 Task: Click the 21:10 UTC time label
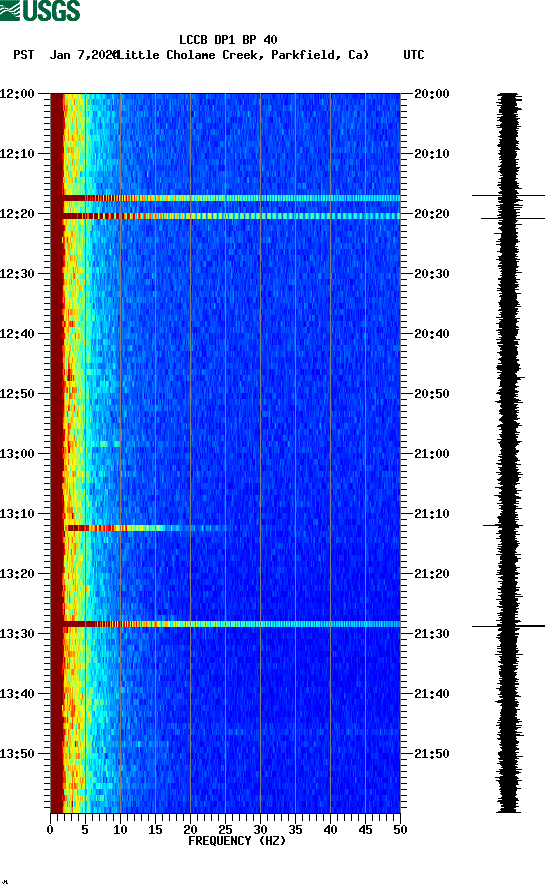(x=432, y=514)
